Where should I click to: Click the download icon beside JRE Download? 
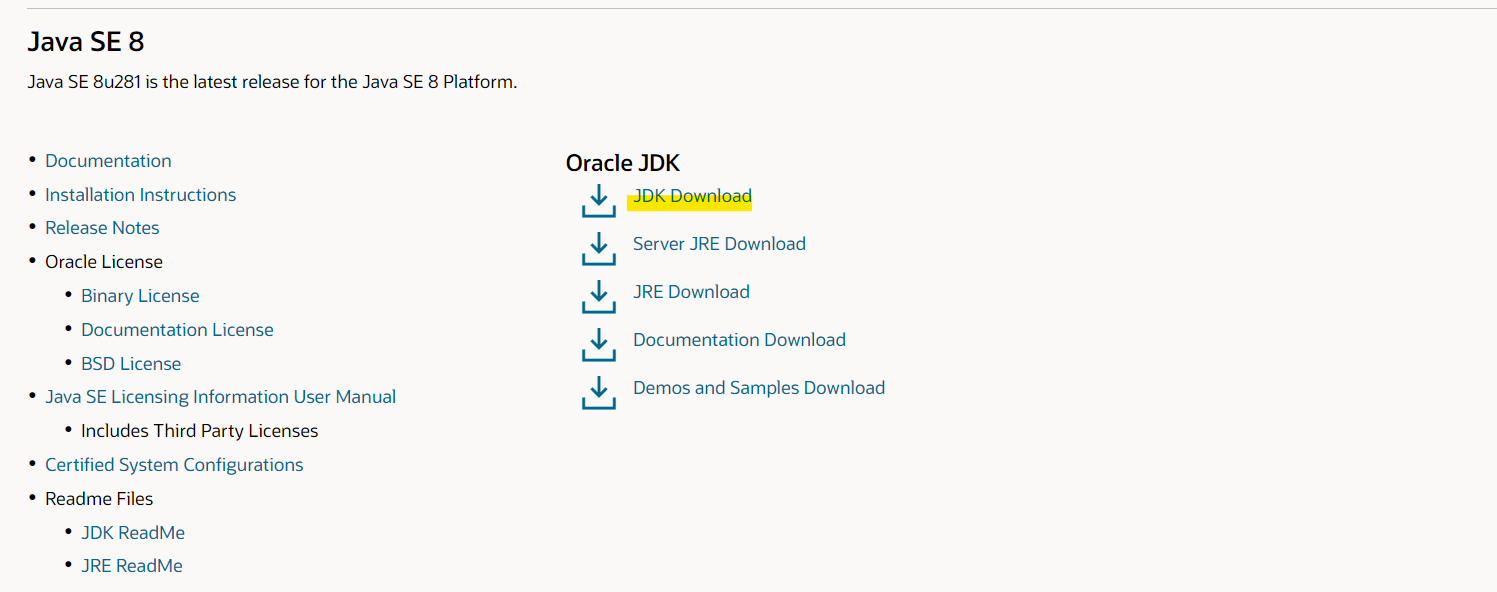click(598, 296)
